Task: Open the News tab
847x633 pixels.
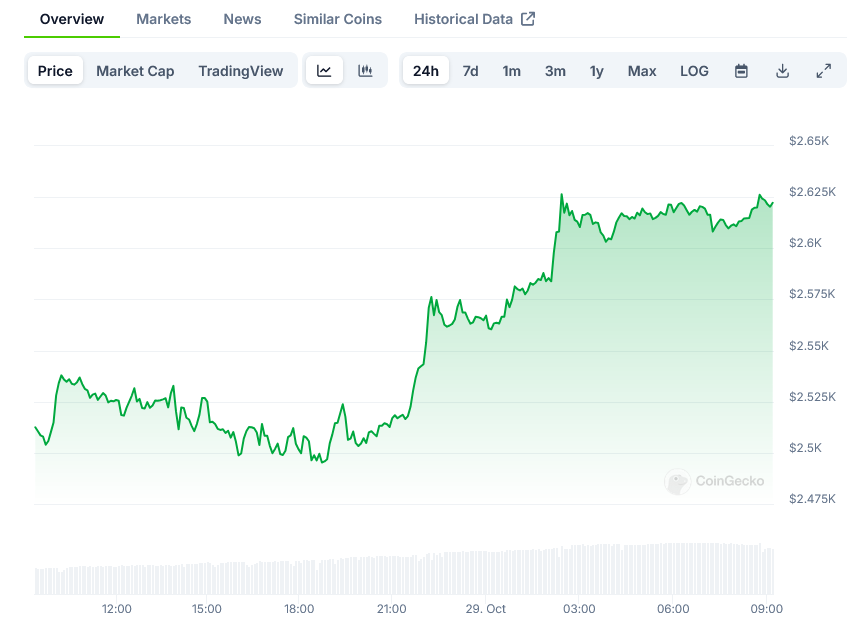Action: point(242,19)
